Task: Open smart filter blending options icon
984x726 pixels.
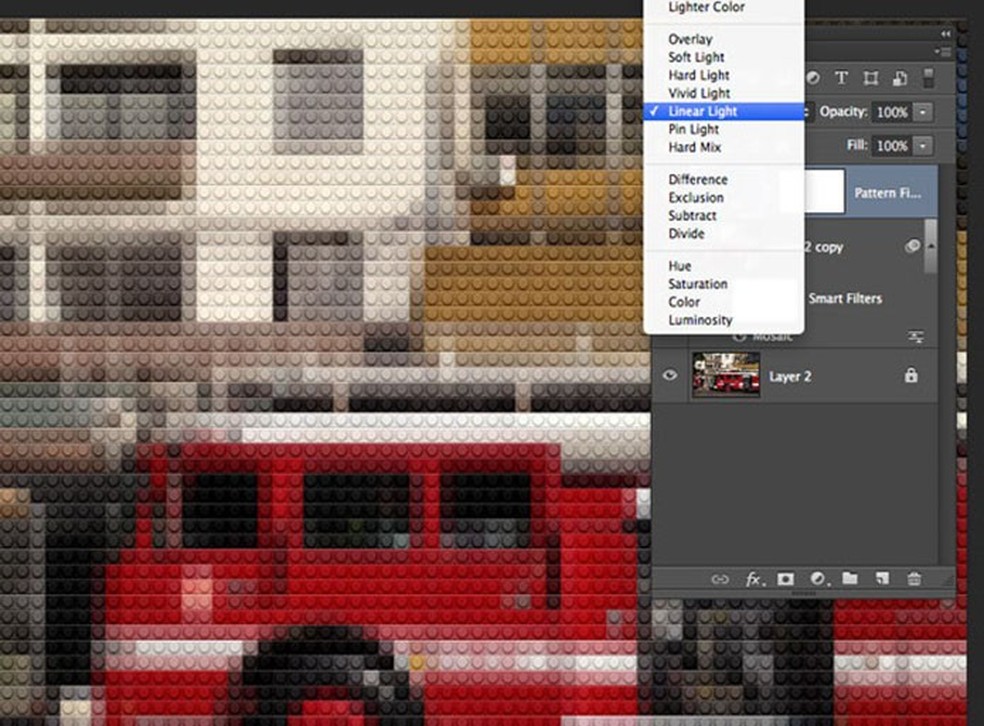Action: coord(916,337)
